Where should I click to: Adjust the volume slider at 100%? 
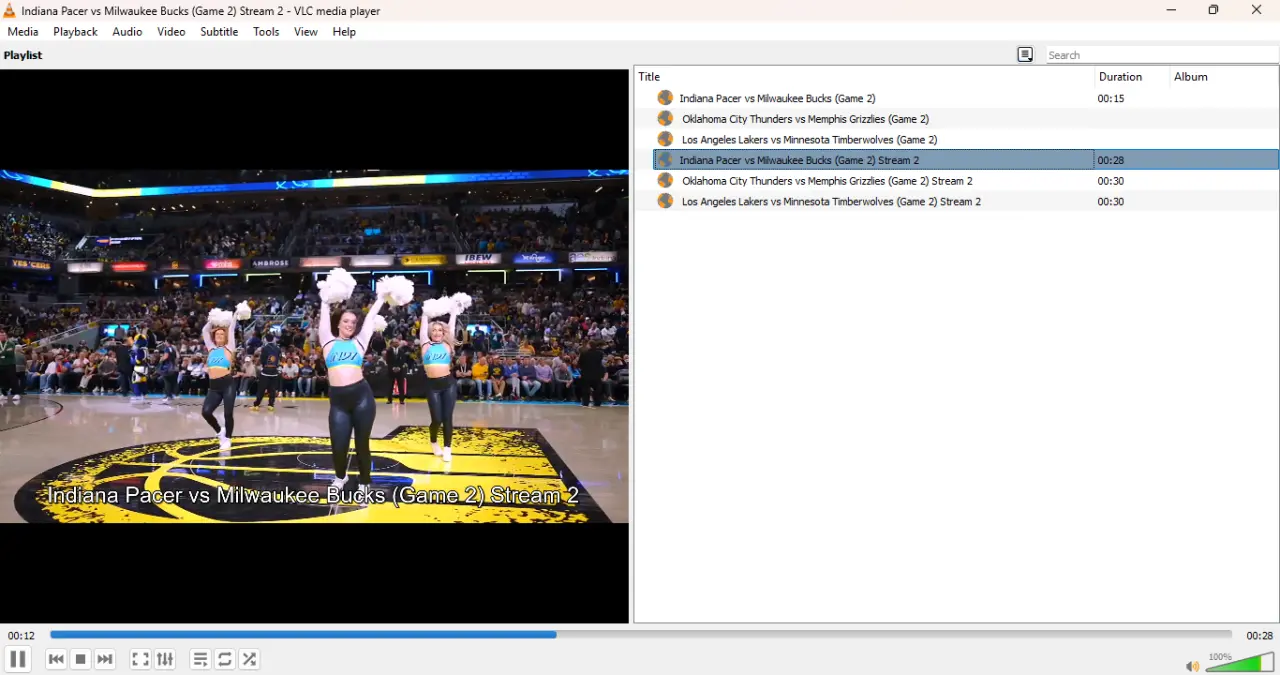pyautogui.click(x=1240, y=662)
